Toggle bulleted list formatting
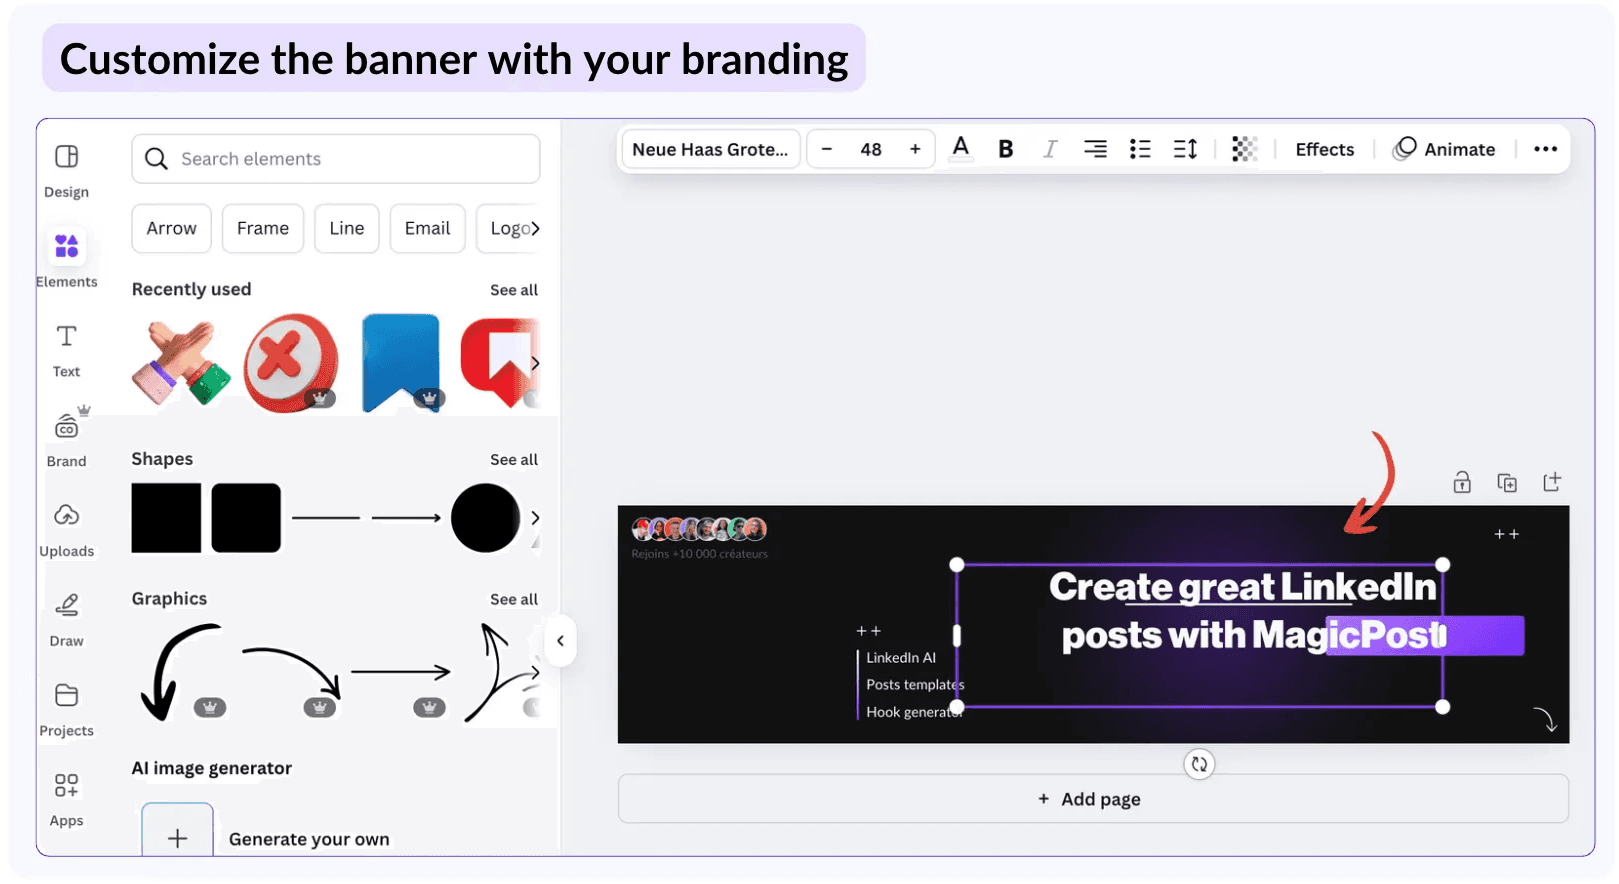 (1140, 150)
